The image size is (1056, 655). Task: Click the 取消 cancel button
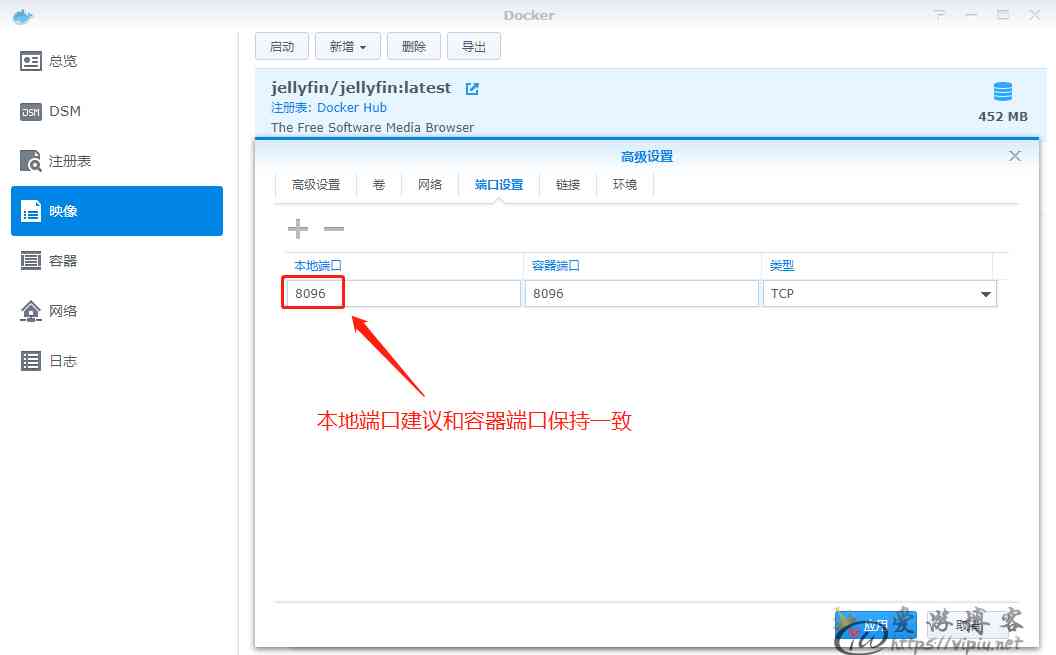click(968, 626)
